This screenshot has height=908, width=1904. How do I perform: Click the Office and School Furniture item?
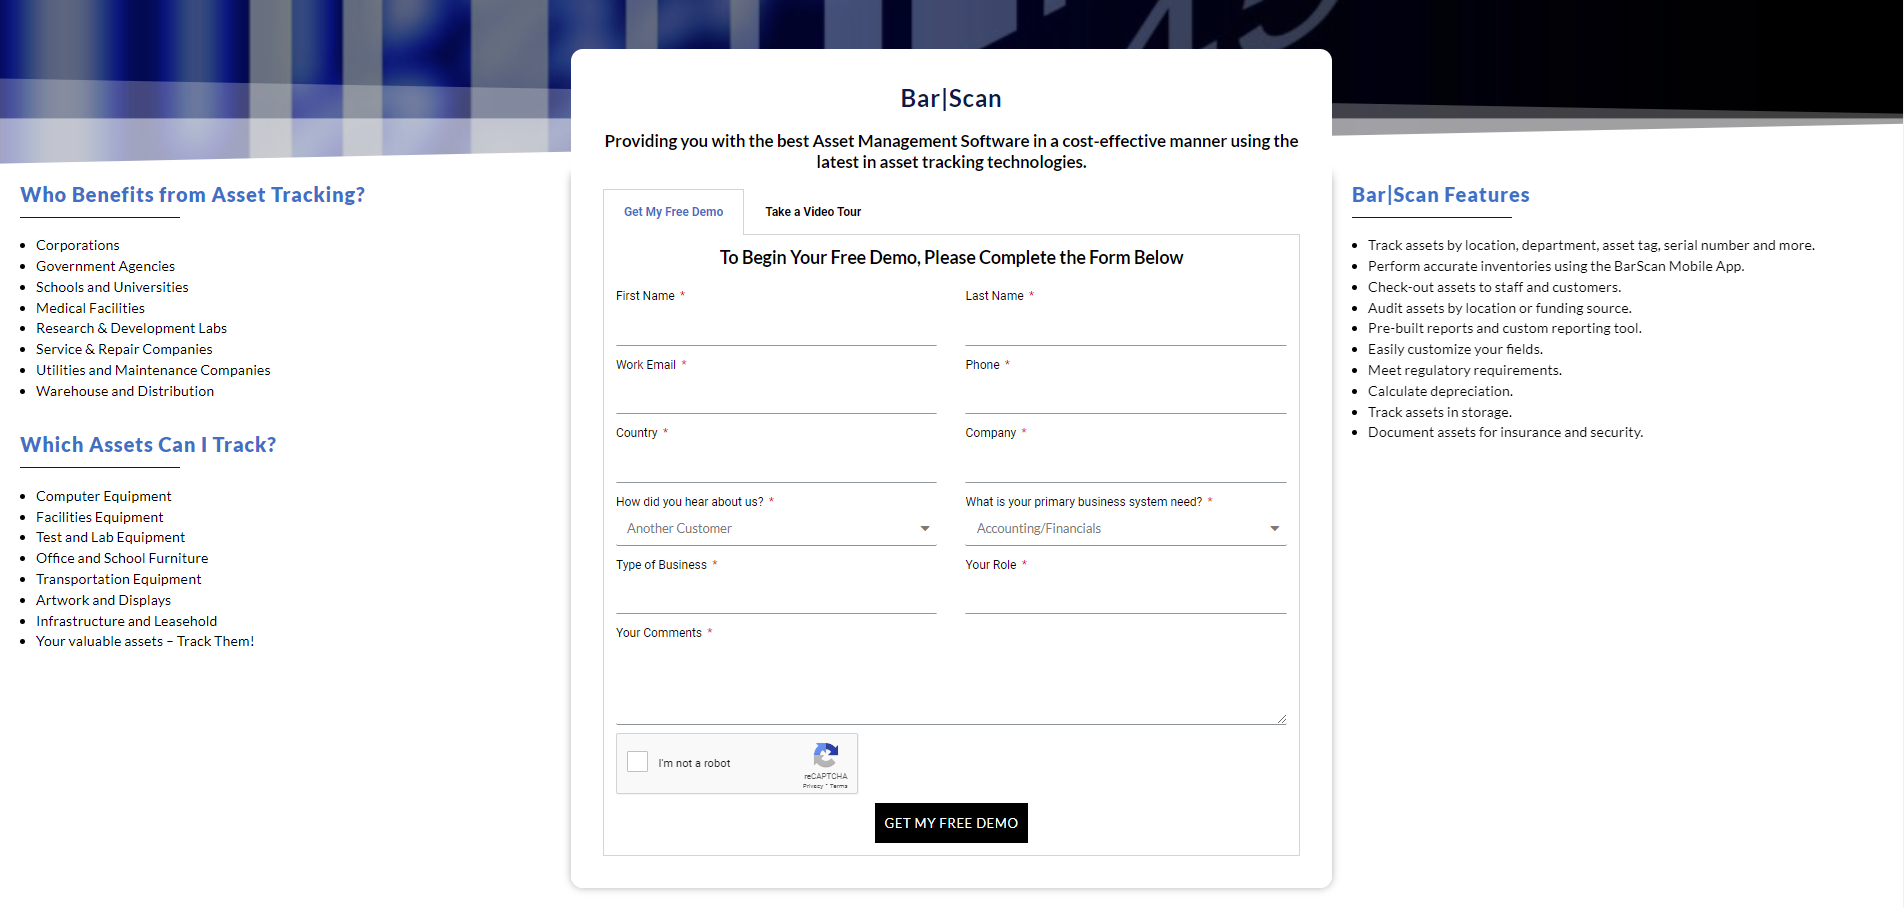point(122,558)
